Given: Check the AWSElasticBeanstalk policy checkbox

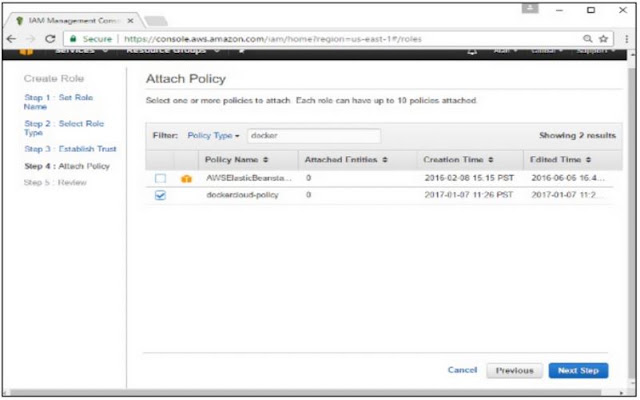Looking at the screenshot, I should [x=160, y=178].
